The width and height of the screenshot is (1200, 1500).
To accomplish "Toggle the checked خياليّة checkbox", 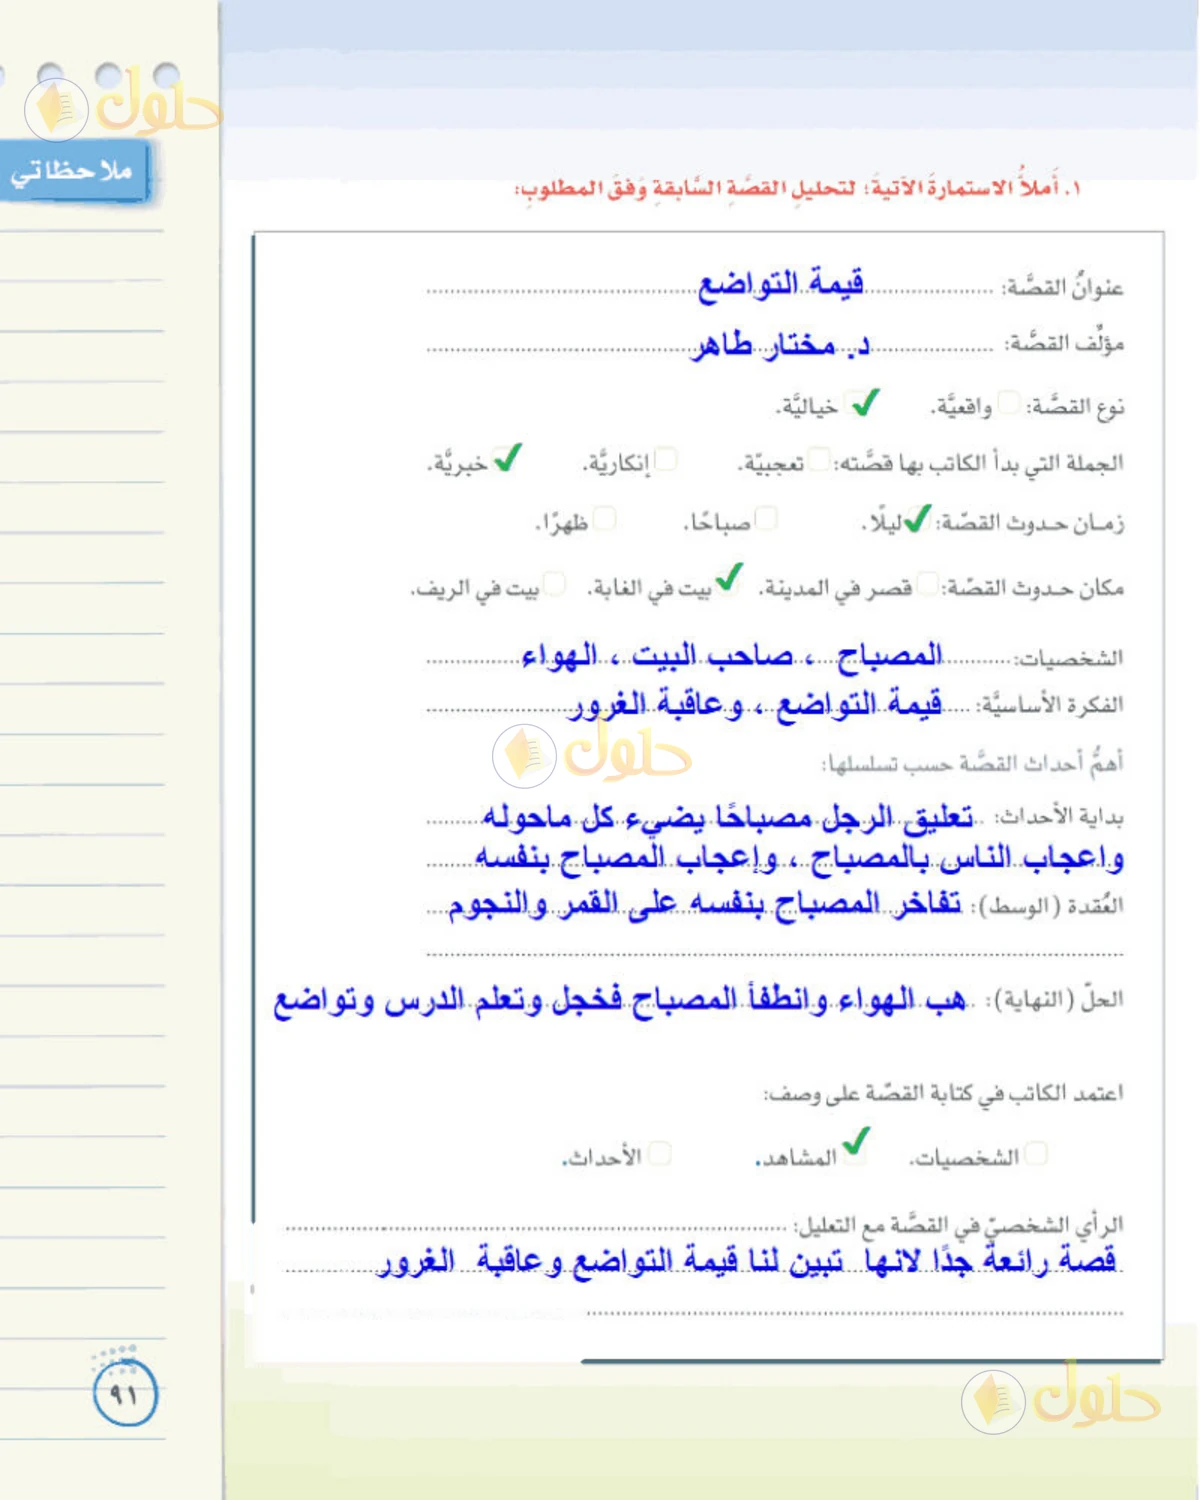I will [x=861, y=403].
